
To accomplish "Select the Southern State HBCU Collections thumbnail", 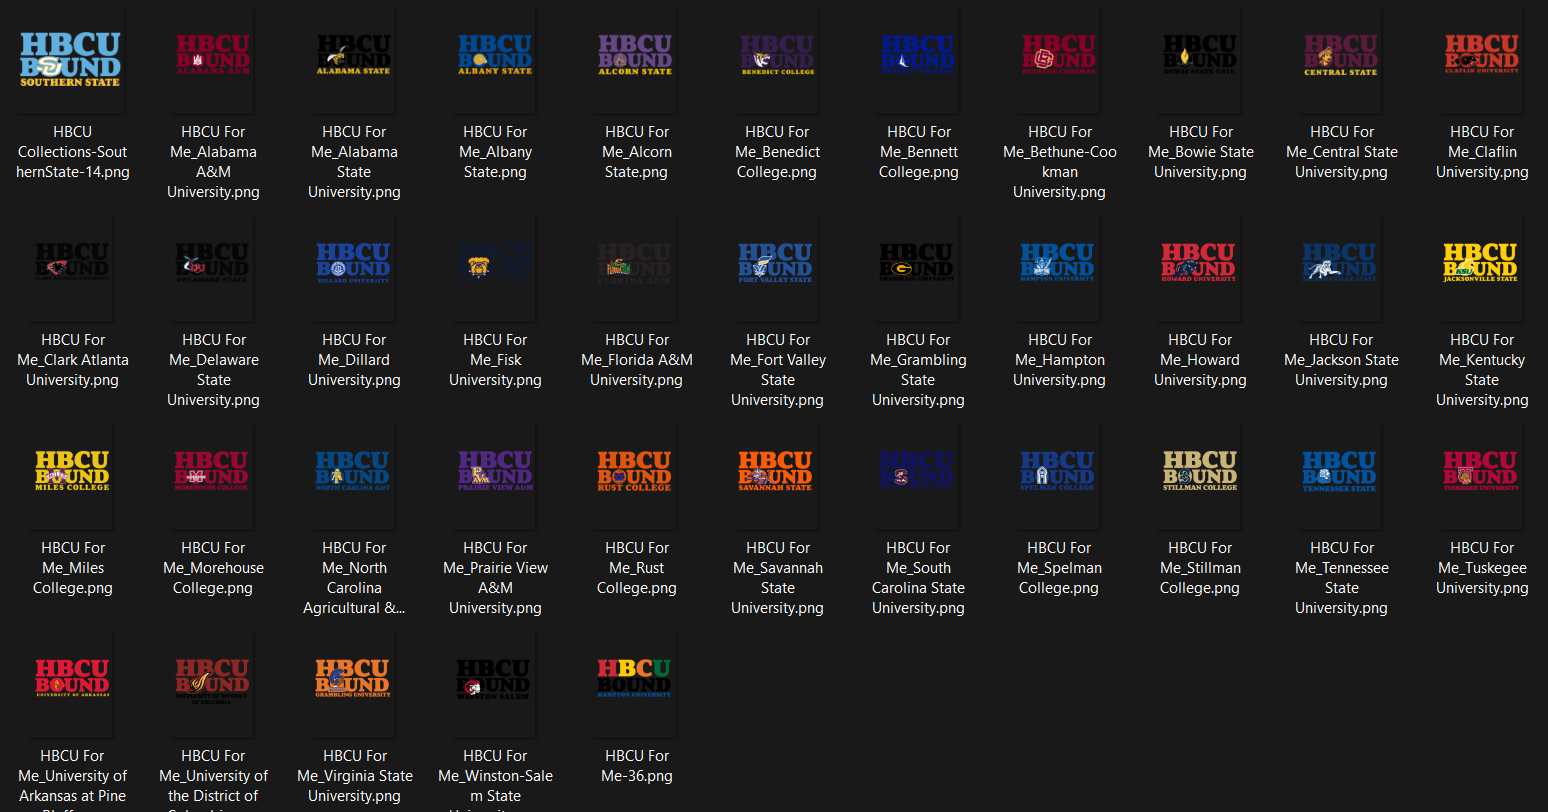I will [x=71, y=60].
